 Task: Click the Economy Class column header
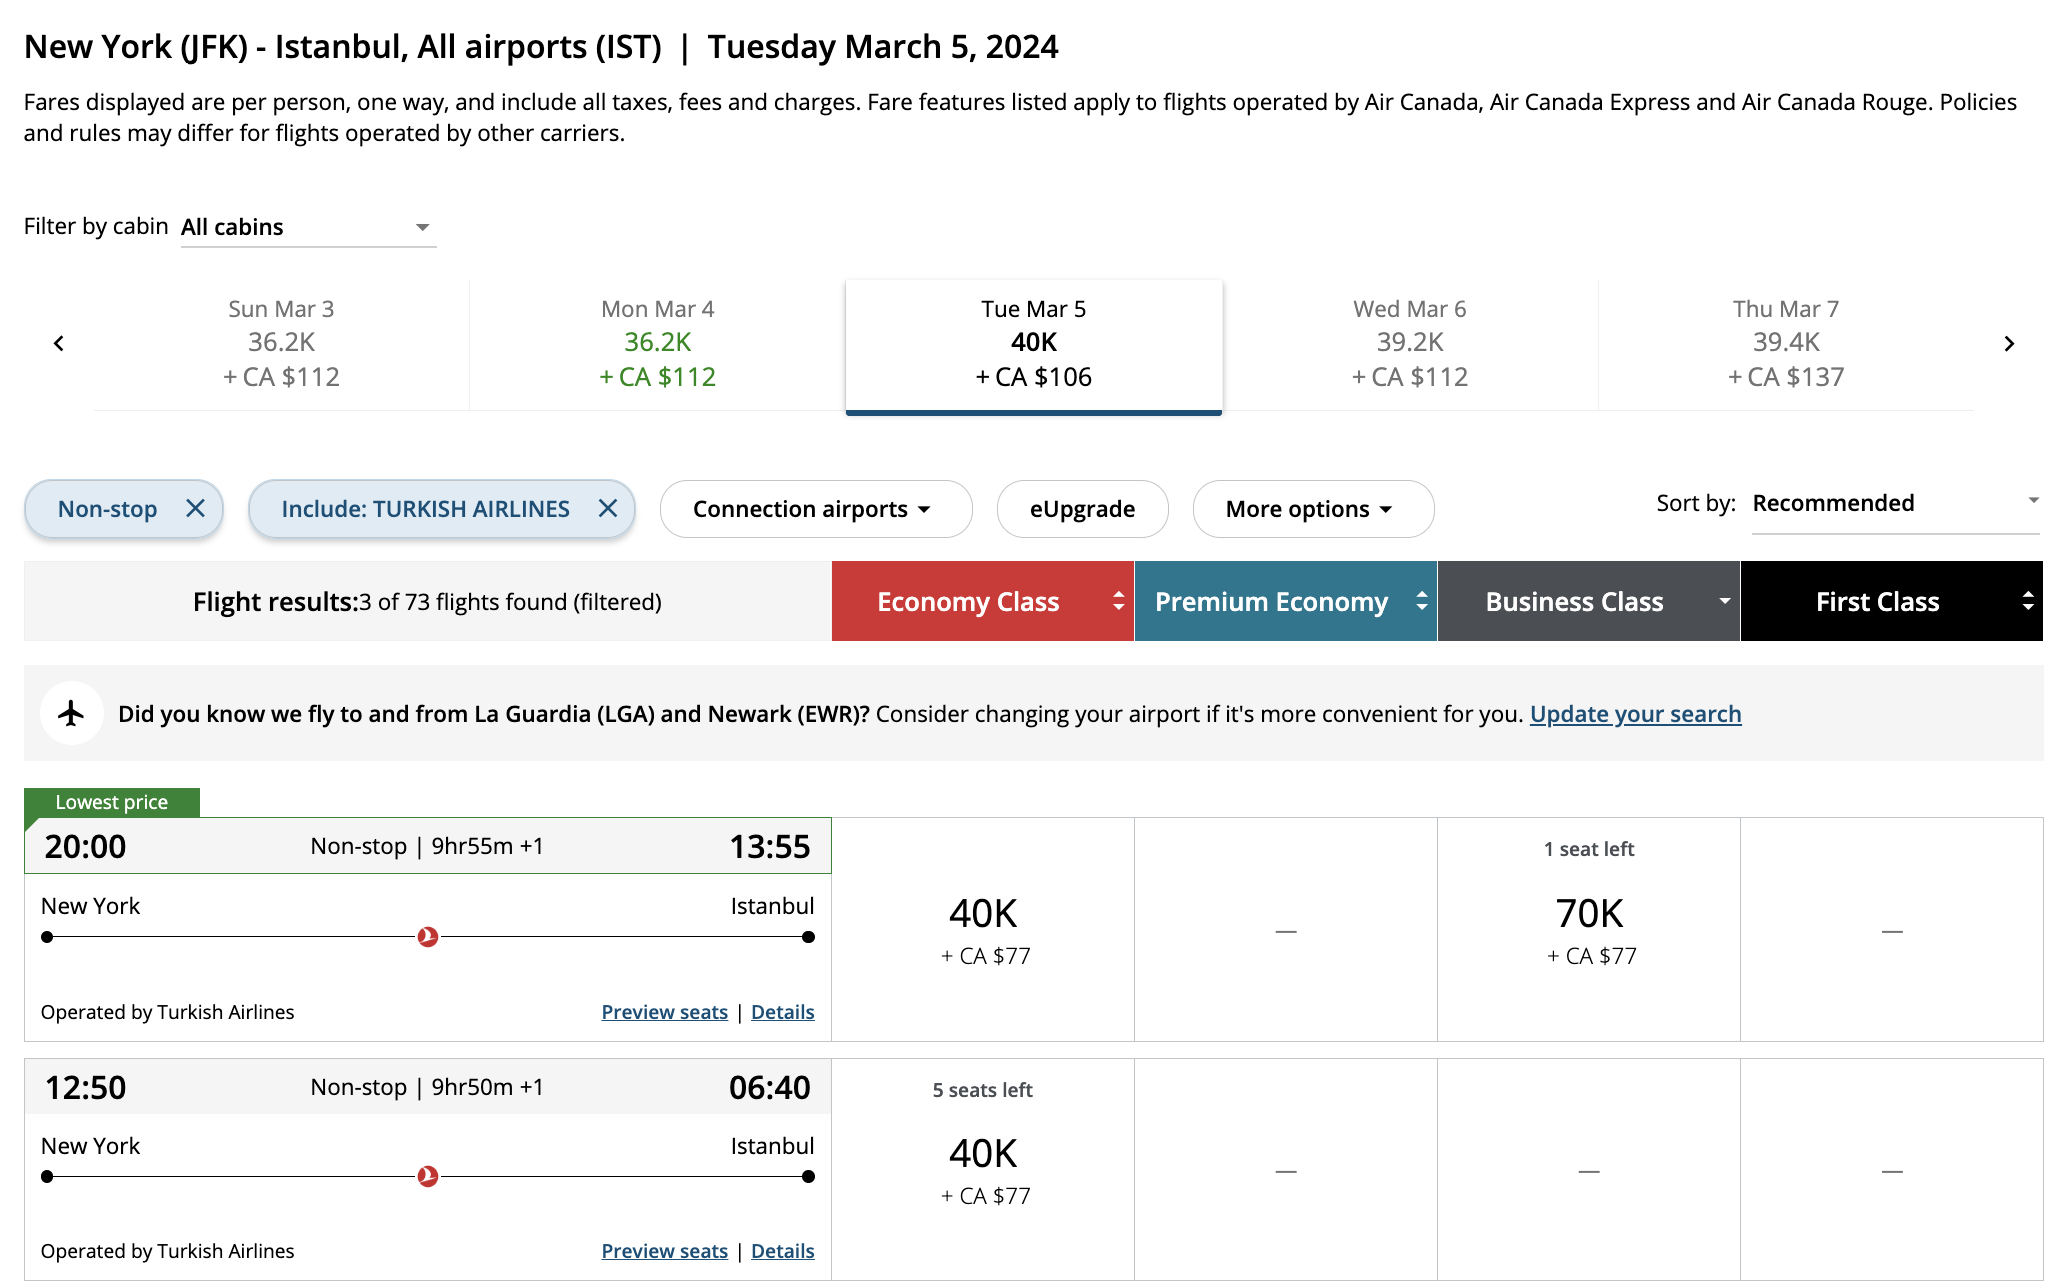982,601
